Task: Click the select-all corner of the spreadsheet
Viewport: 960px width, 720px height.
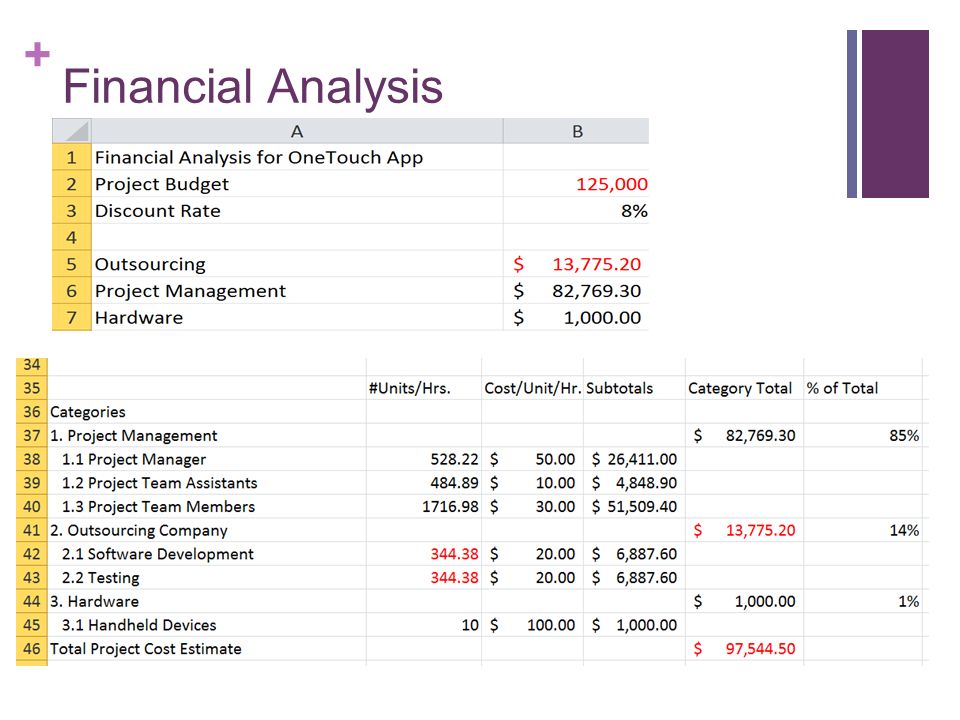Action: [72, 131]
